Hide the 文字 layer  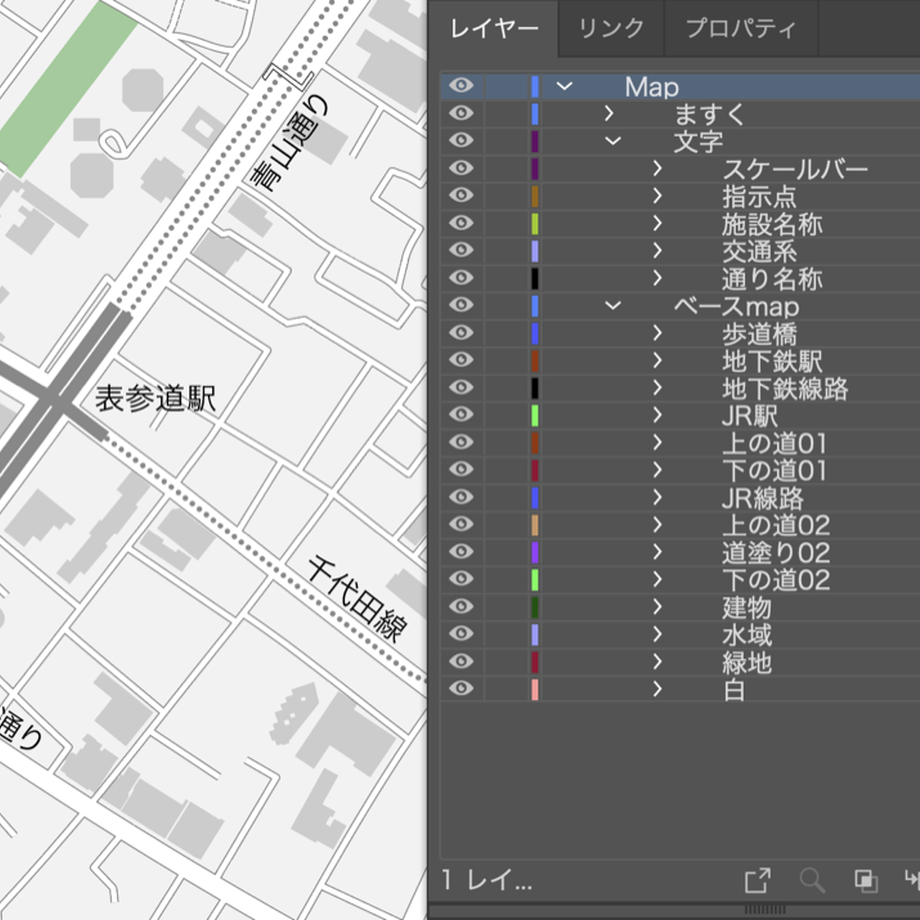coord(461,140)
